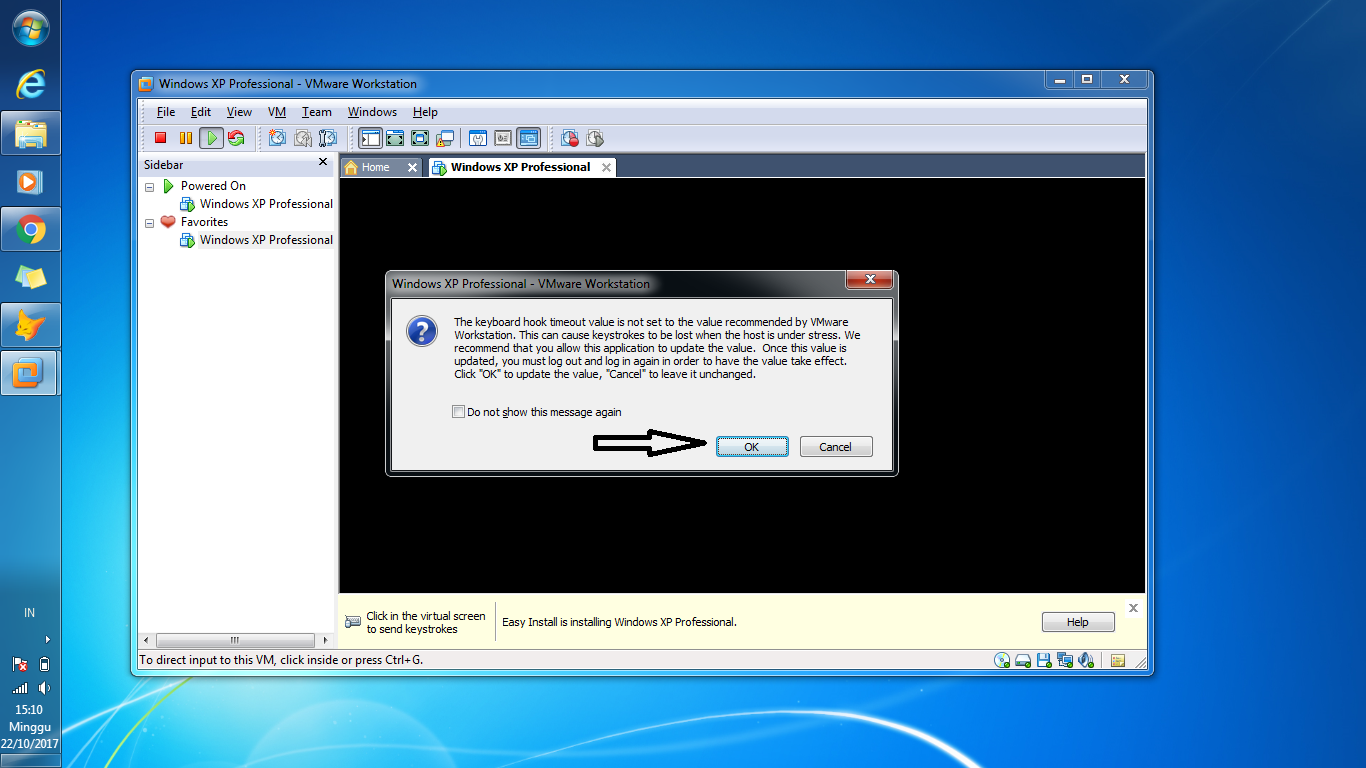Check 'Do not show this message again'

458,411
